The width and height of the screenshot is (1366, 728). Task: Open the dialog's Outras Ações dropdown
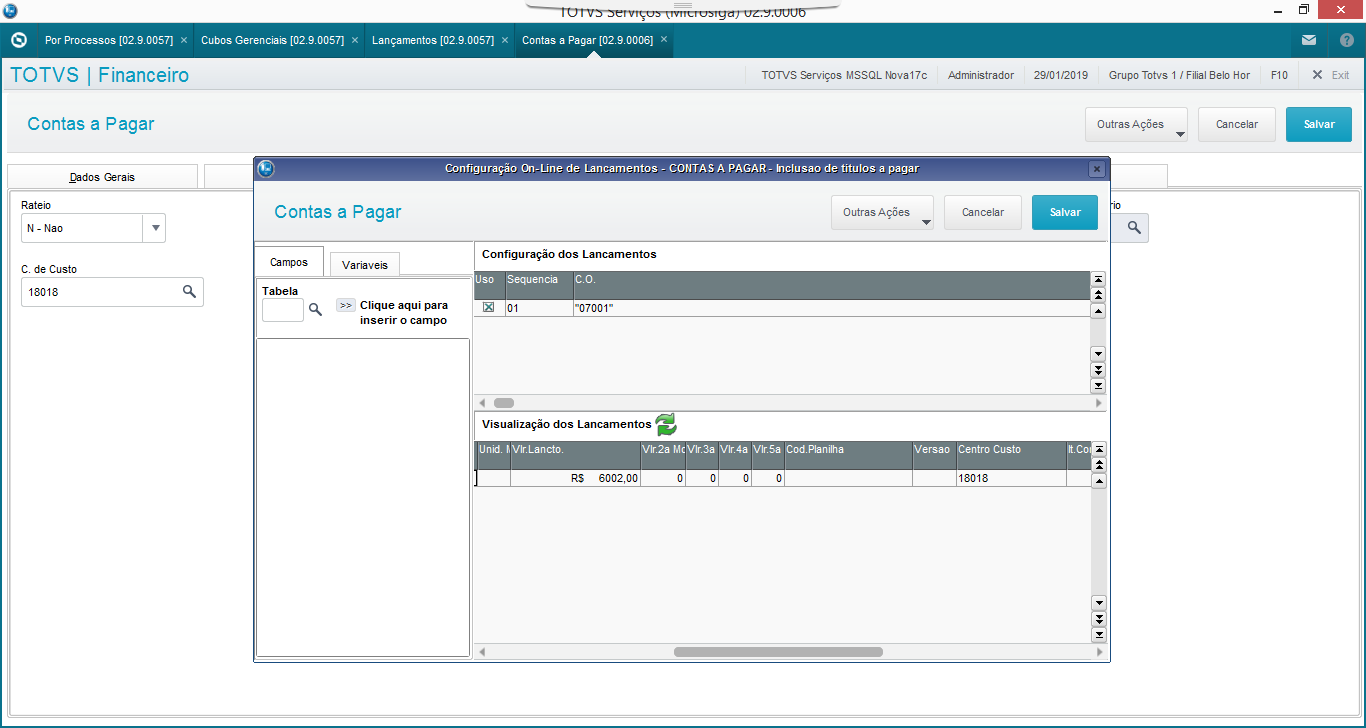pos(882,212)
